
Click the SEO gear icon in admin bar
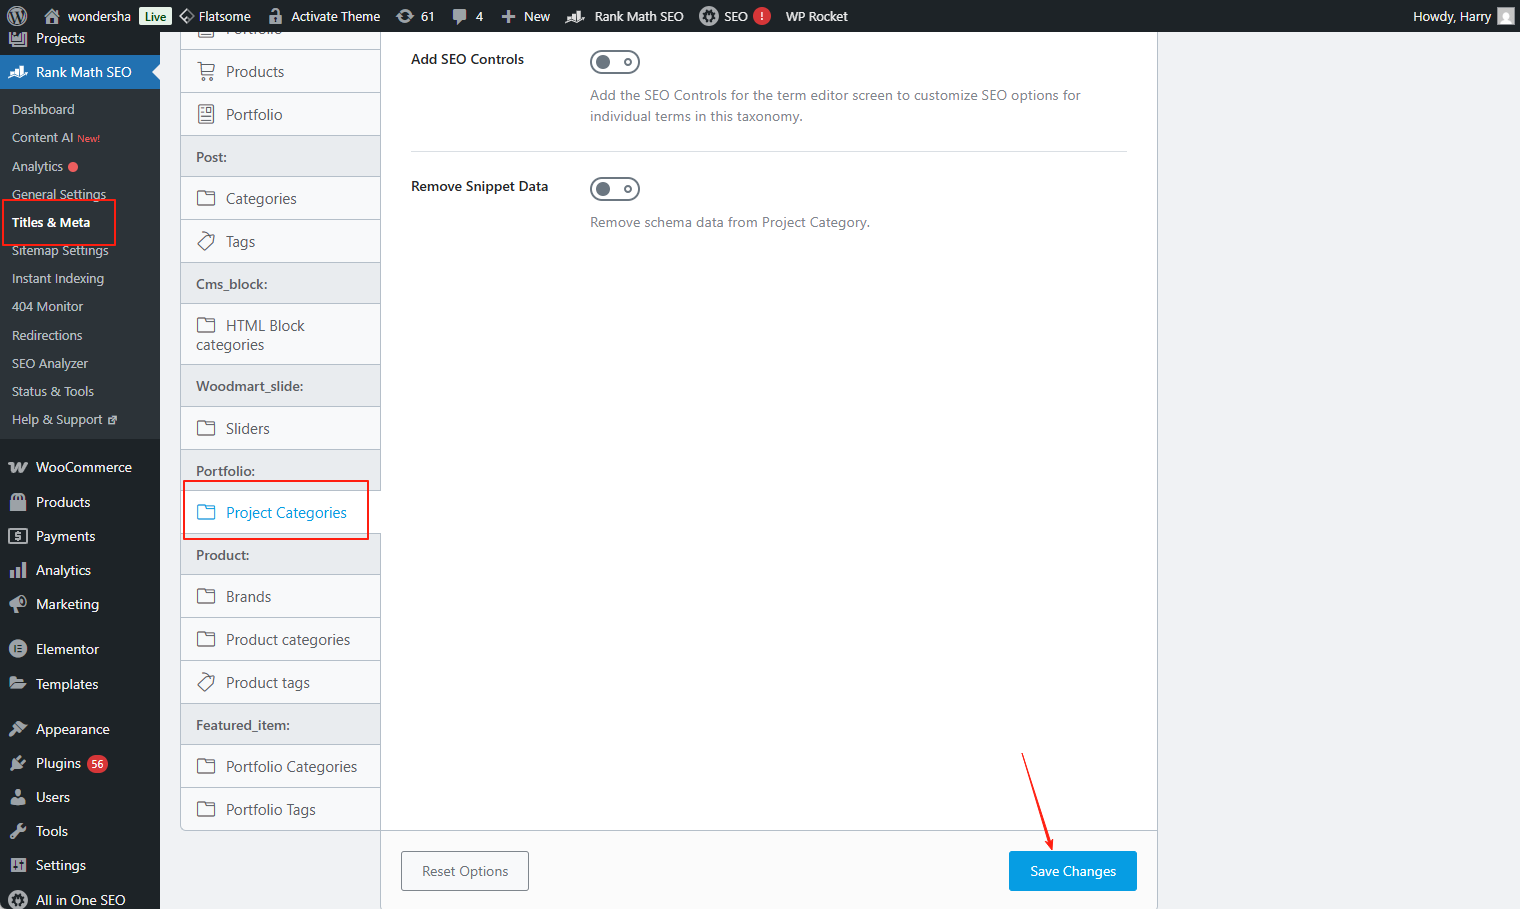[709, 16]
